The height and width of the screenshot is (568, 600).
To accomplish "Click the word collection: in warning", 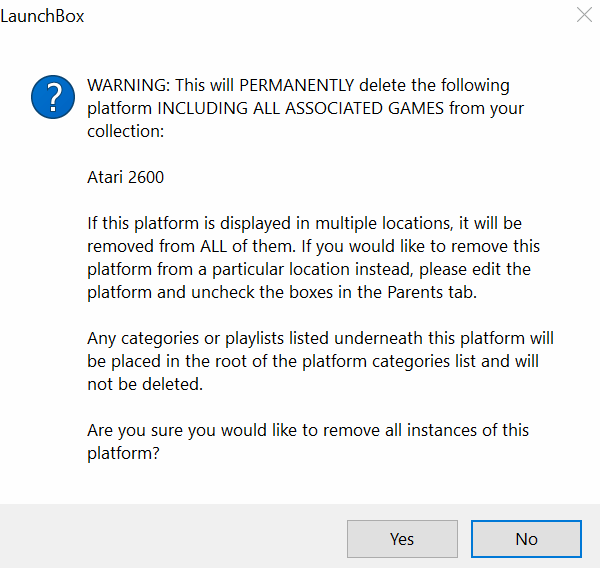I will click(126, 131).
